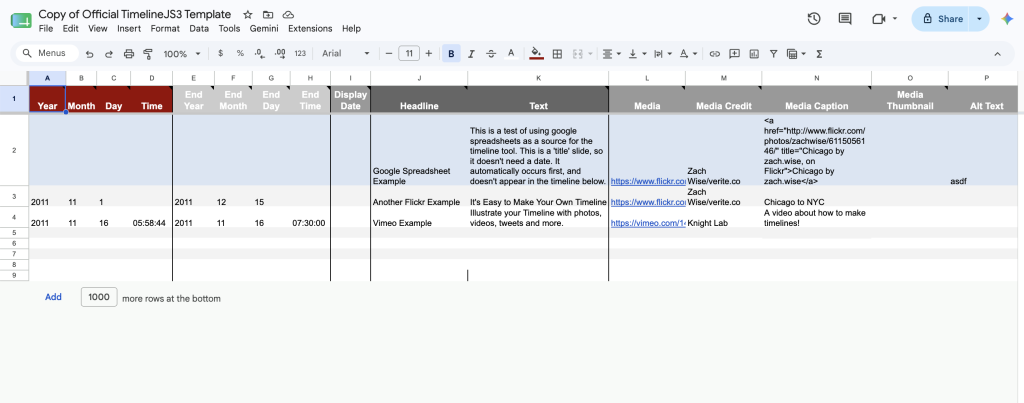The height and width of the screenshot is (403, 1024).
Task: Open the vimeo.com media link
Action: coord(647,223)
